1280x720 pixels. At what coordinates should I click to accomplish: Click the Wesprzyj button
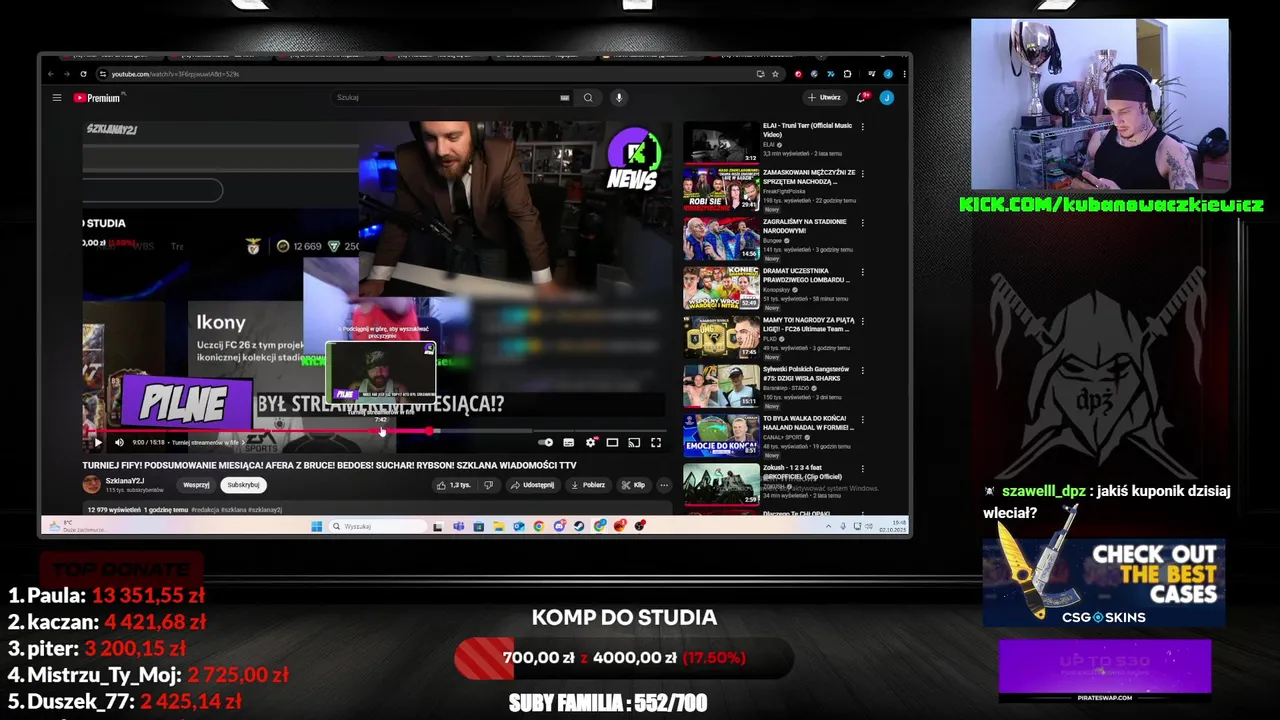pyautogui.click(x=196, y=485)
